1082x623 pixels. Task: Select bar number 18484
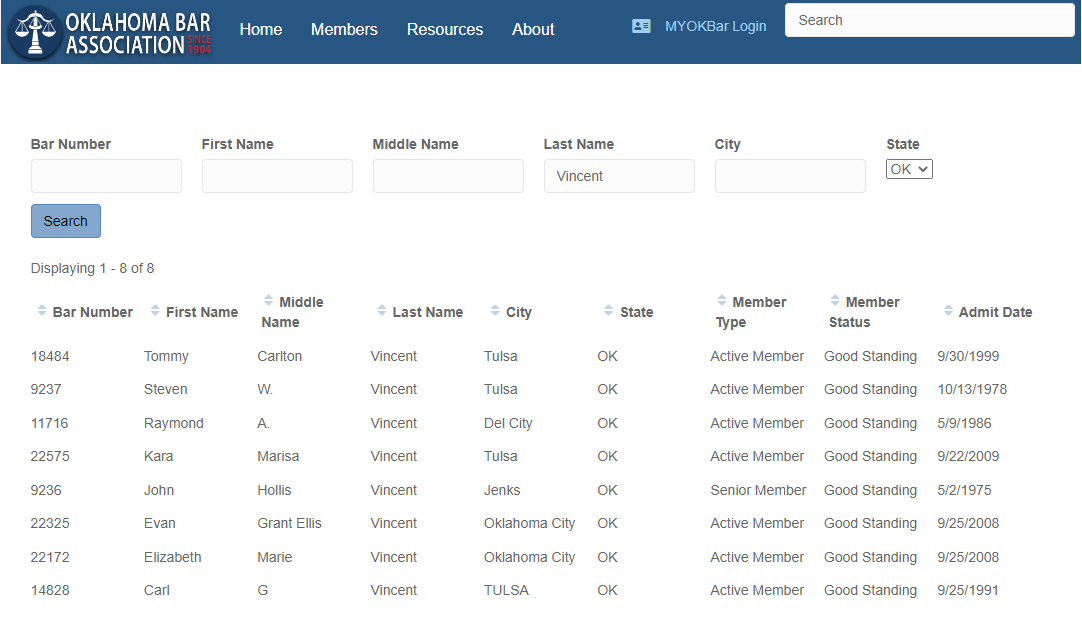(50, 356)
